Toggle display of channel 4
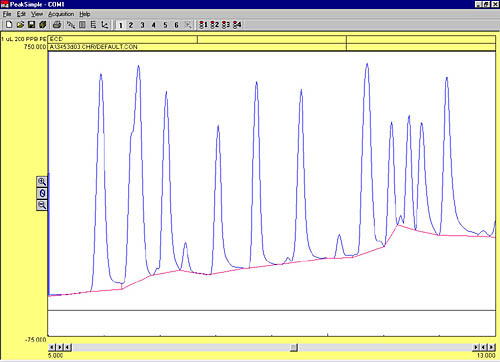Viewport: 500px width, 362px height. tap(154, 25)
